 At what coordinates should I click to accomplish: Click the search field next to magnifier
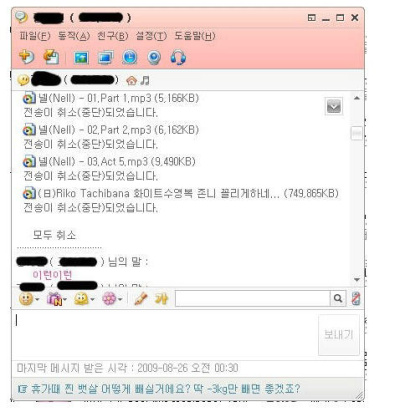click(253, 298)
